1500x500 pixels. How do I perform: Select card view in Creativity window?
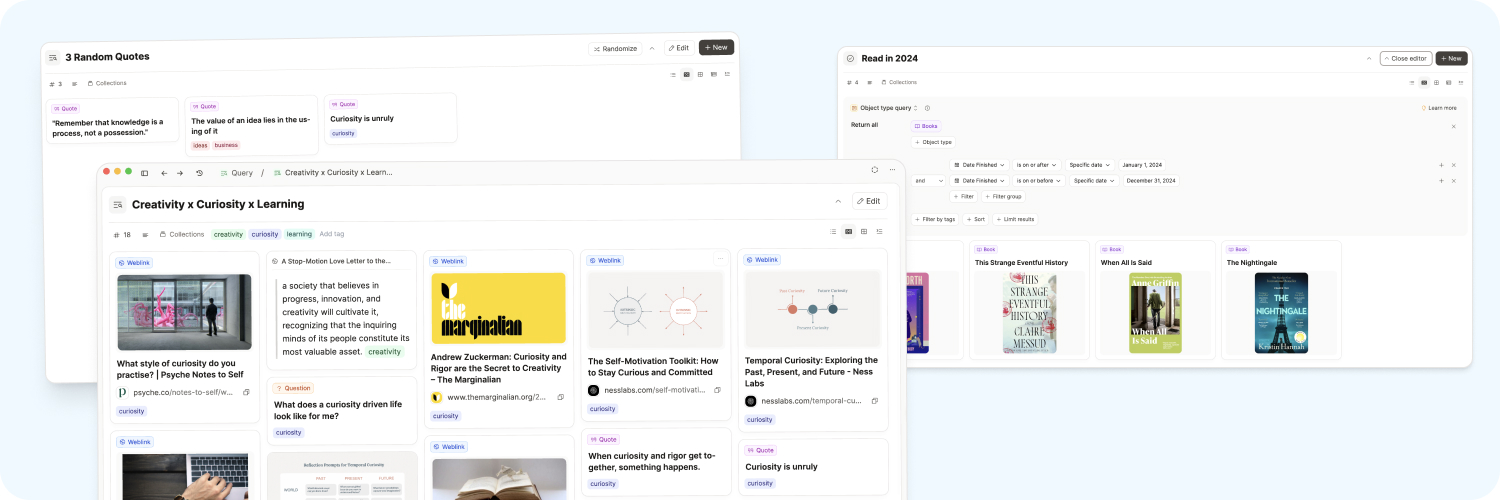pyautogui.click(x=848, y=231)
